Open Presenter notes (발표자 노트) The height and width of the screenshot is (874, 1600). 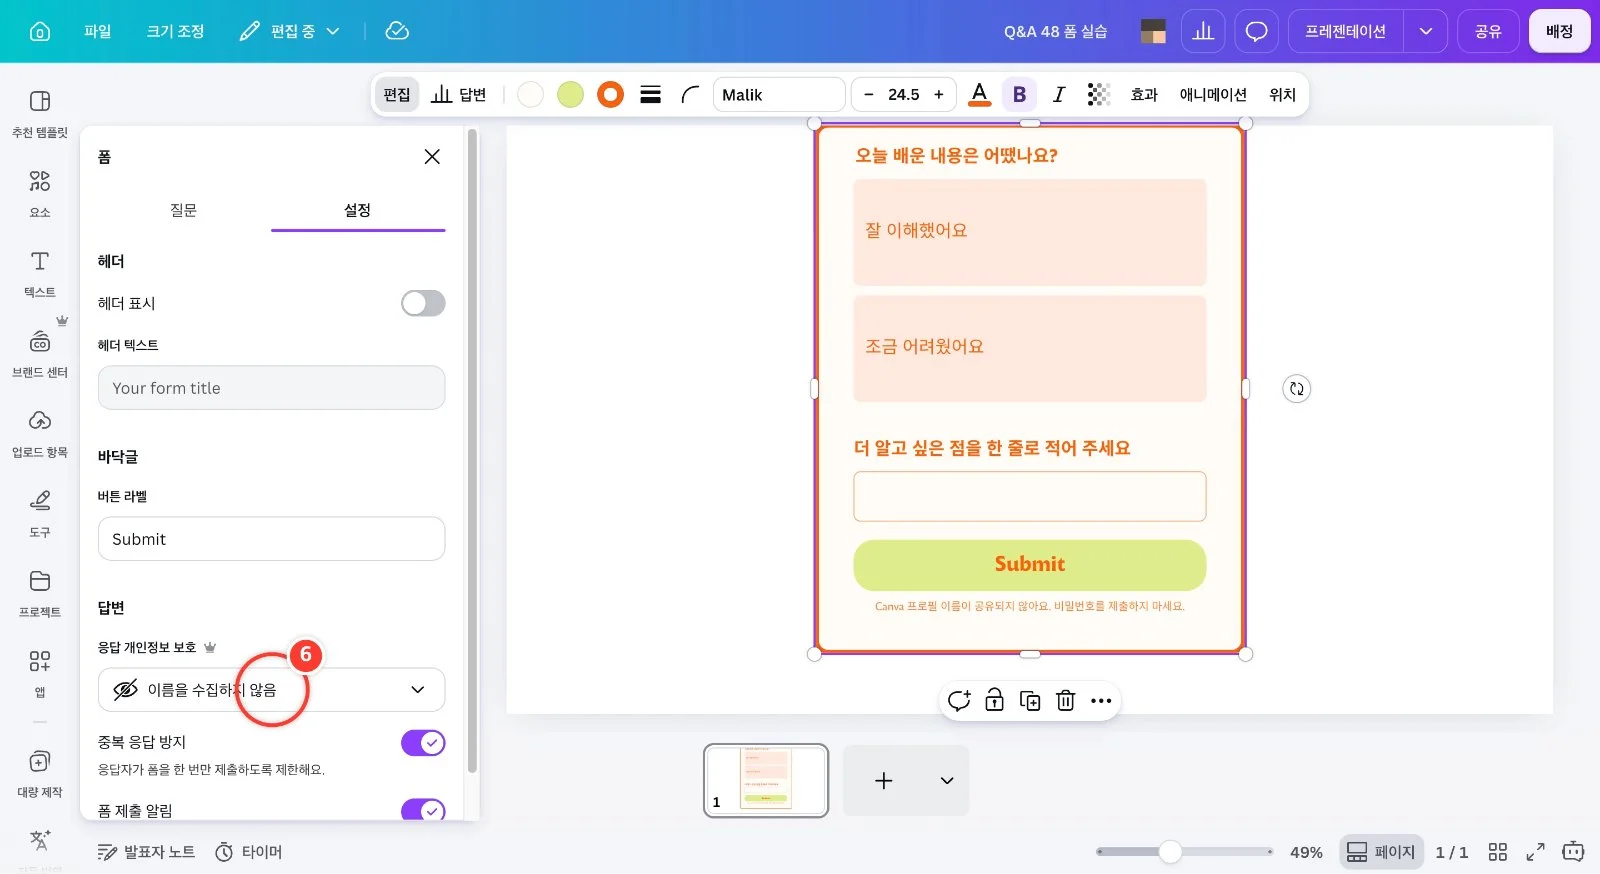tap(146, 852)
